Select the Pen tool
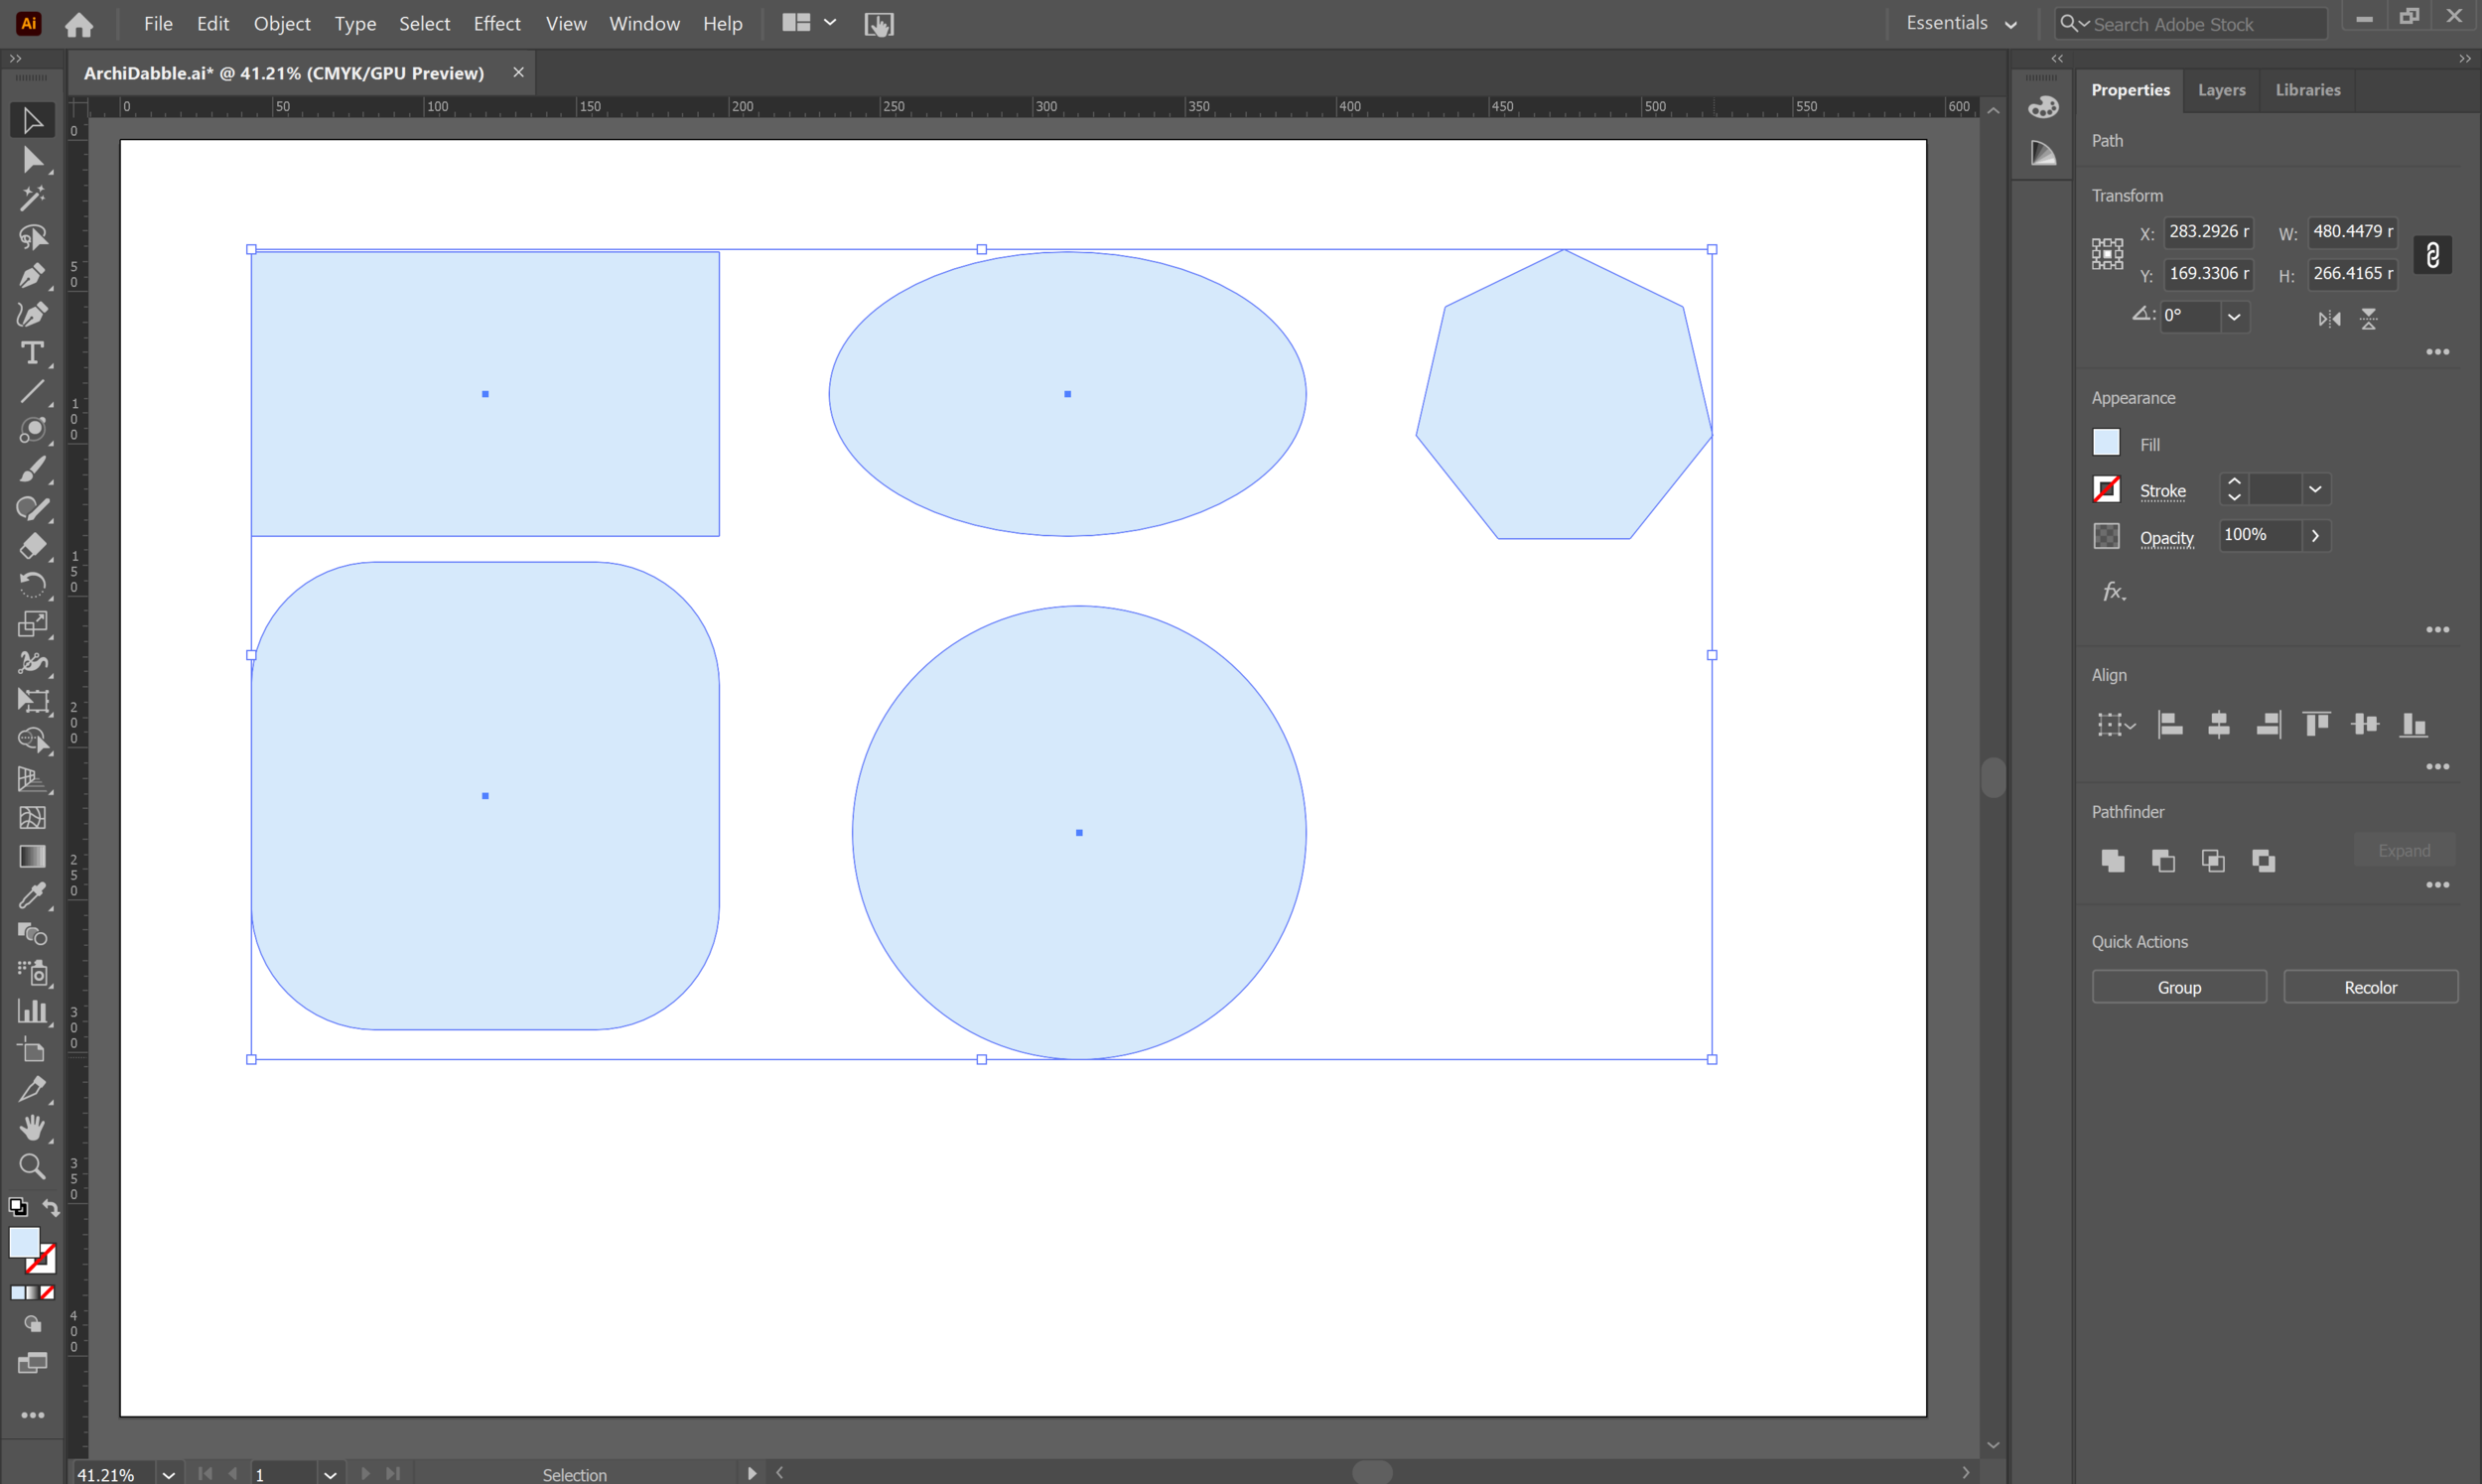 click(32, 276)
